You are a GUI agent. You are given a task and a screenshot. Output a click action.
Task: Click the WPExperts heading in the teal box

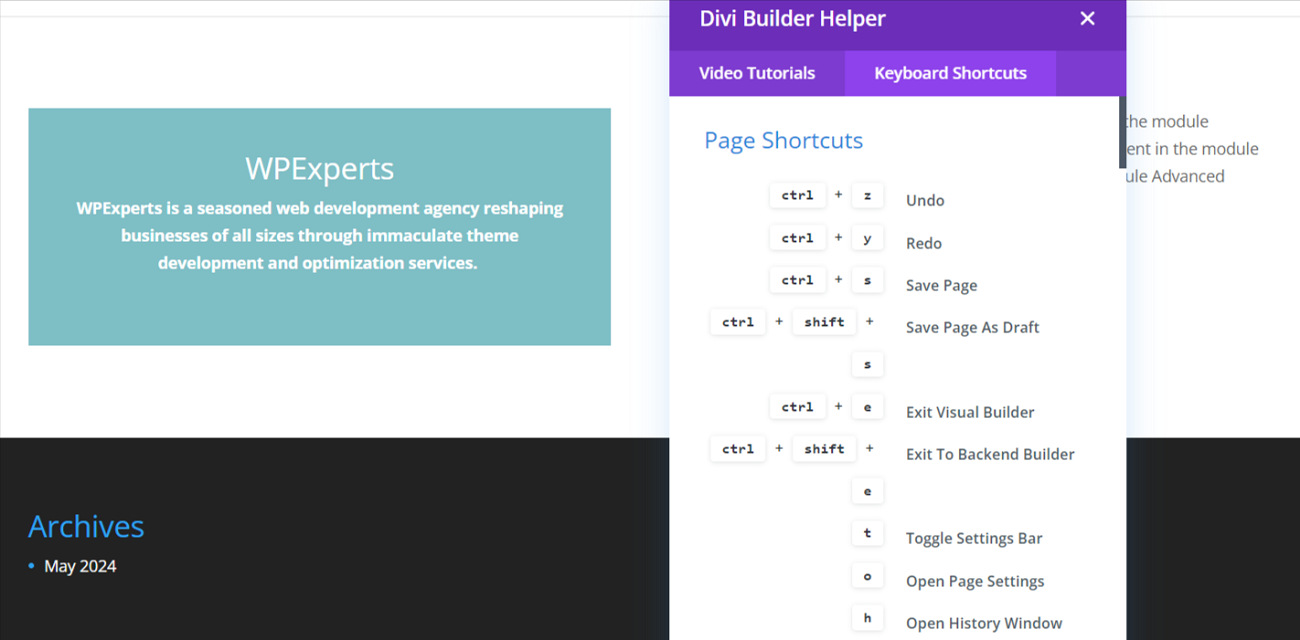tap(319, 168)
